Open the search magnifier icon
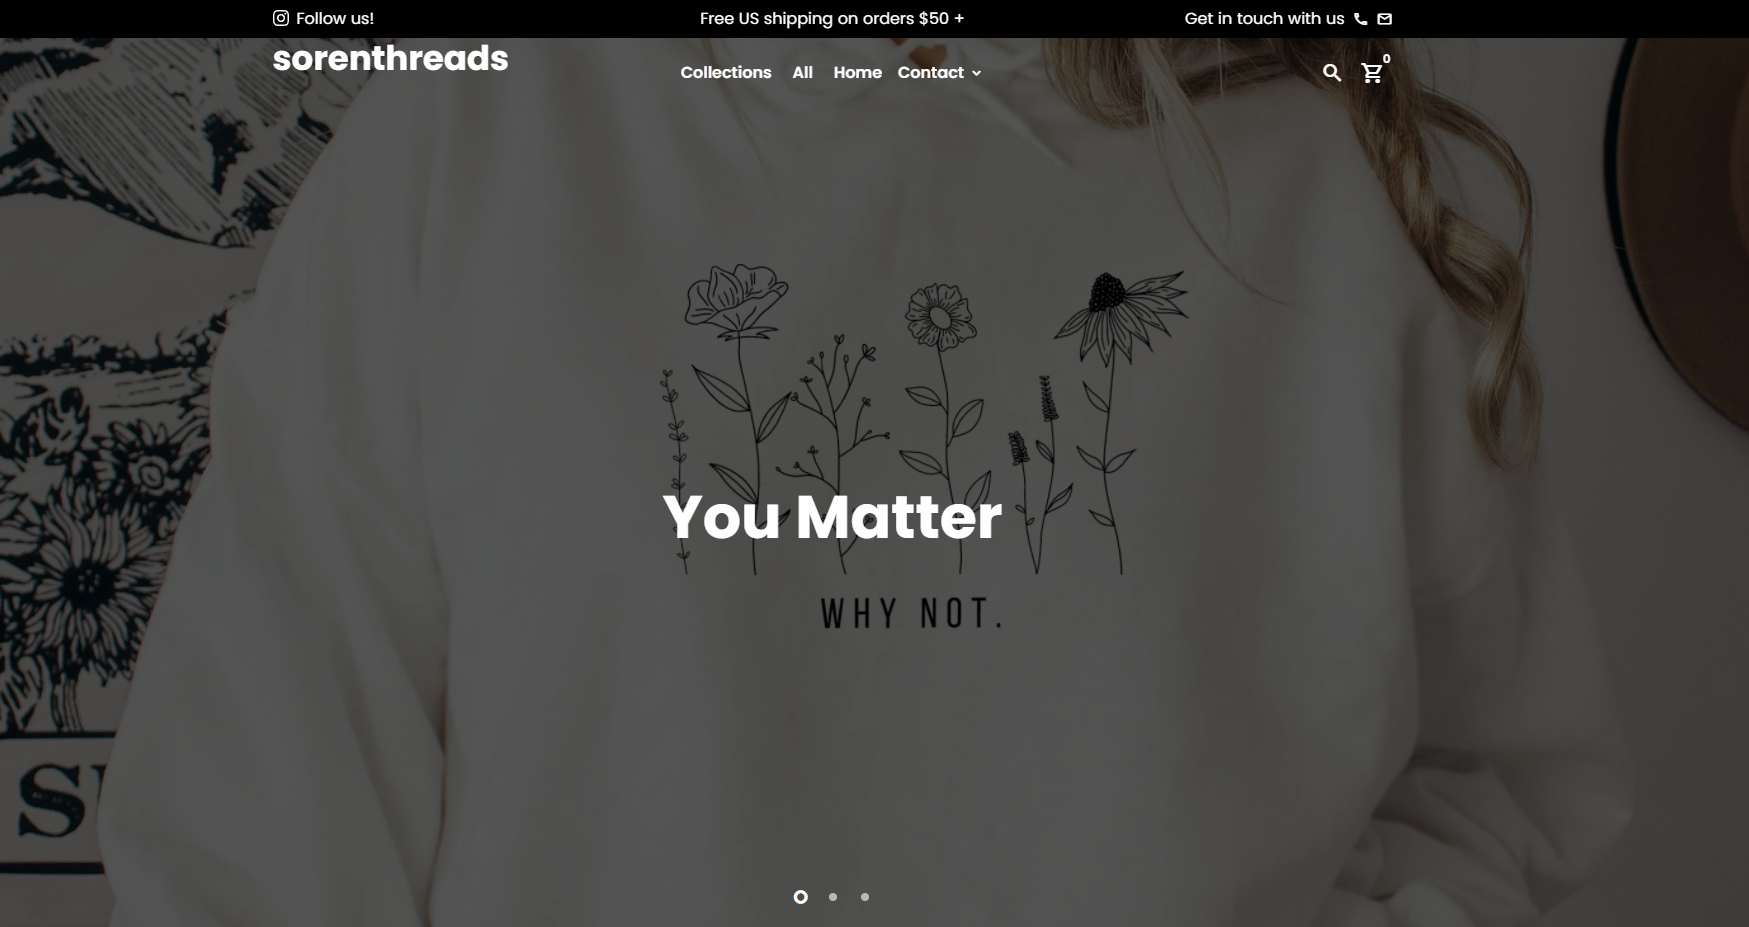The width and height of the screenshot is (1749, 927). 1332,73
